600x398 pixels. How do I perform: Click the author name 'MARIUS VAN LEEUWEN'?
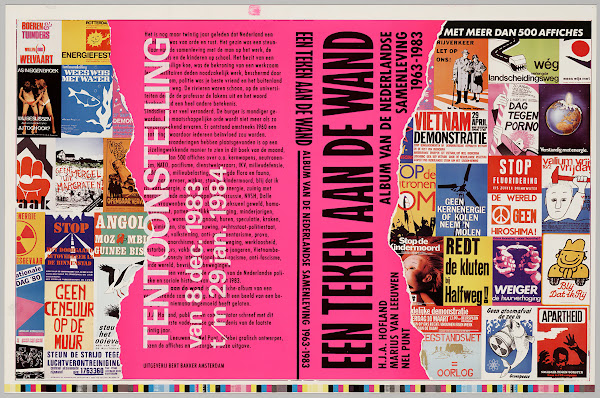point(395,320)
